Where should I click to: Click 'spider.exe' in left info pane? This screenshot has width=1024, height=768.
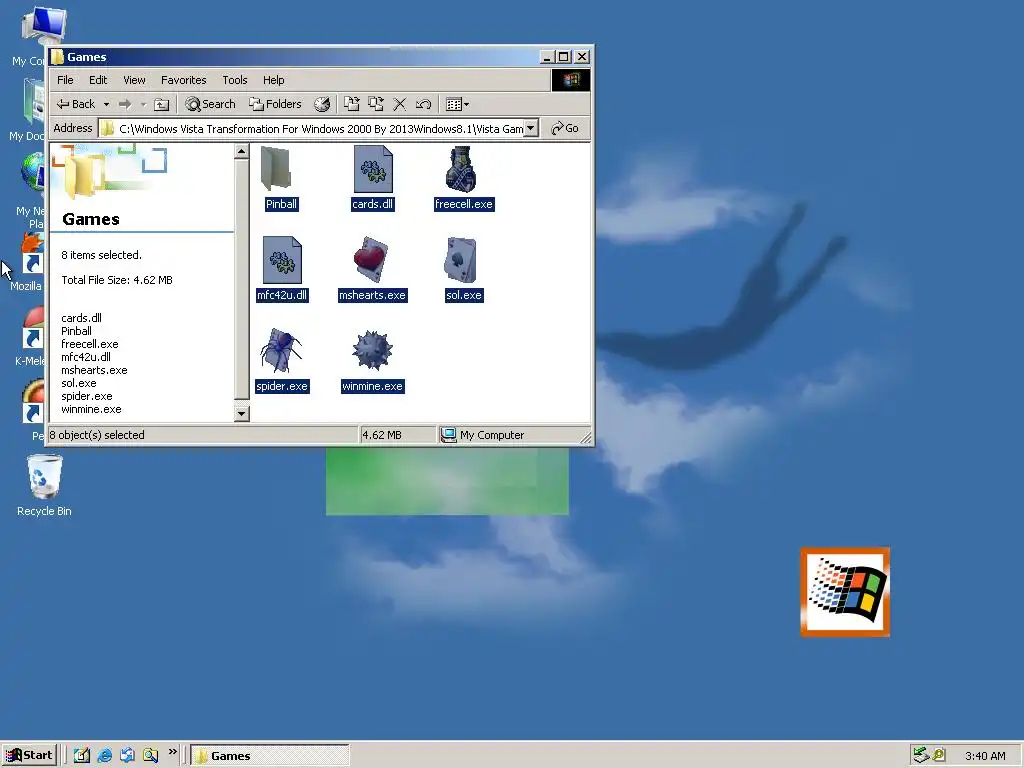coord(87,396)
